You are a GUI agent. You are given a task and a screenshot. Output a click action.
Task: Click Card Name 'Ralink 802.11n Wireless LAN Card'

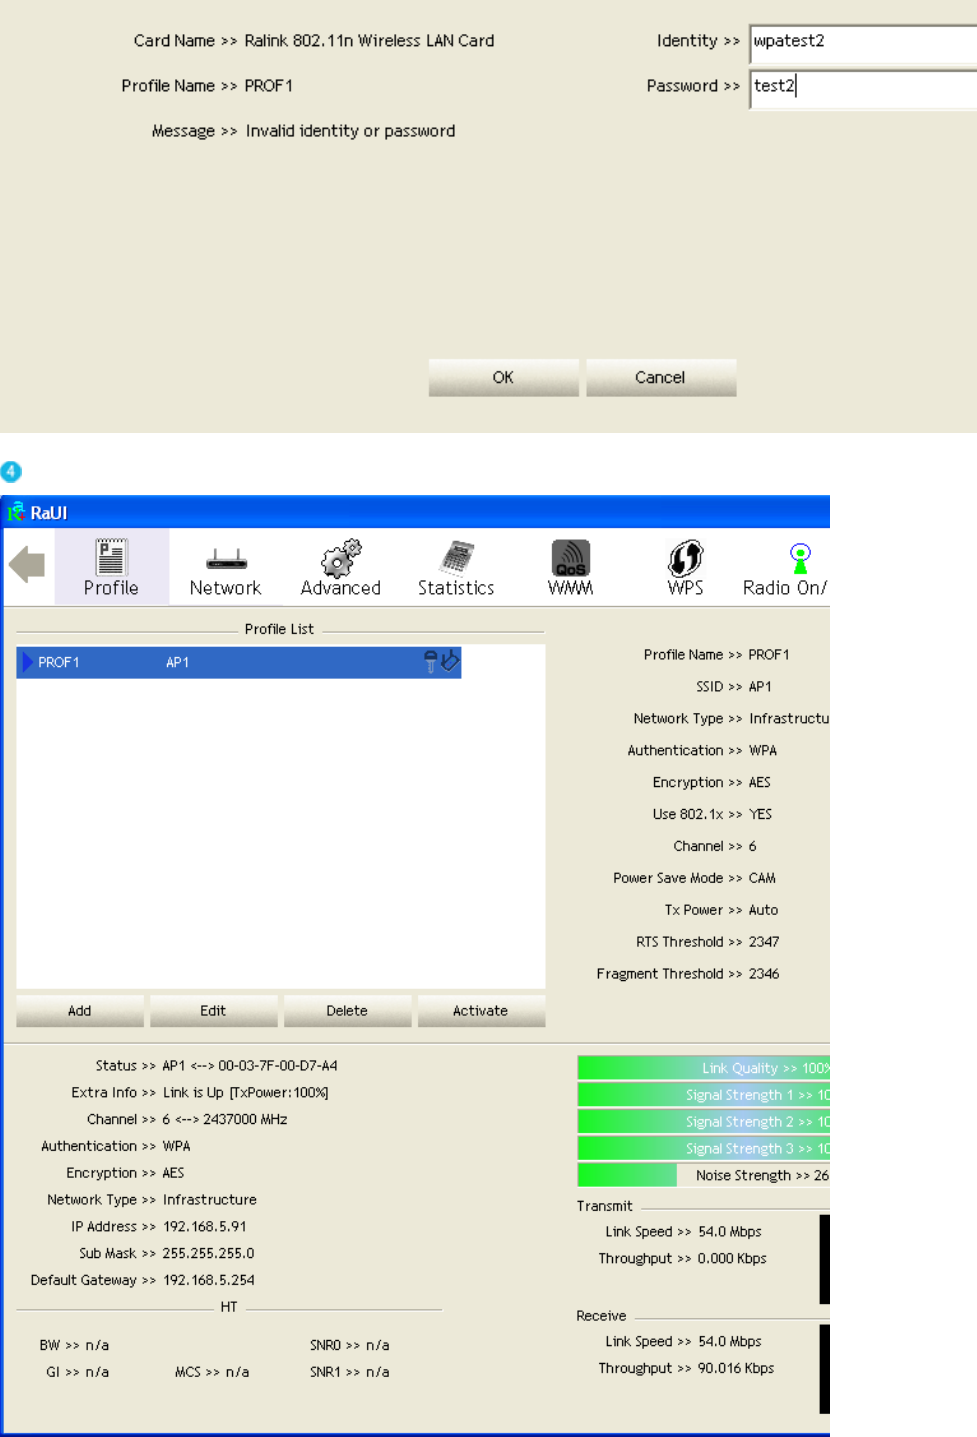369,41
